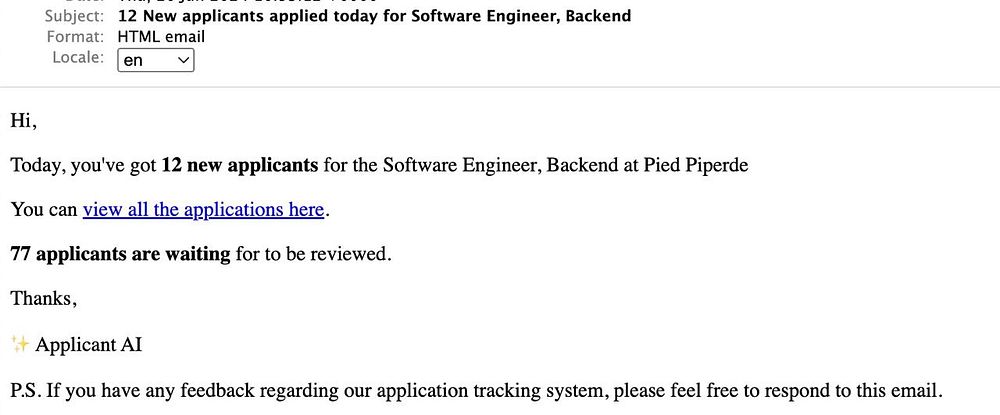1000x415 pixels.
Task: Click the 'Format:' field label
Action: click(75, 37)
